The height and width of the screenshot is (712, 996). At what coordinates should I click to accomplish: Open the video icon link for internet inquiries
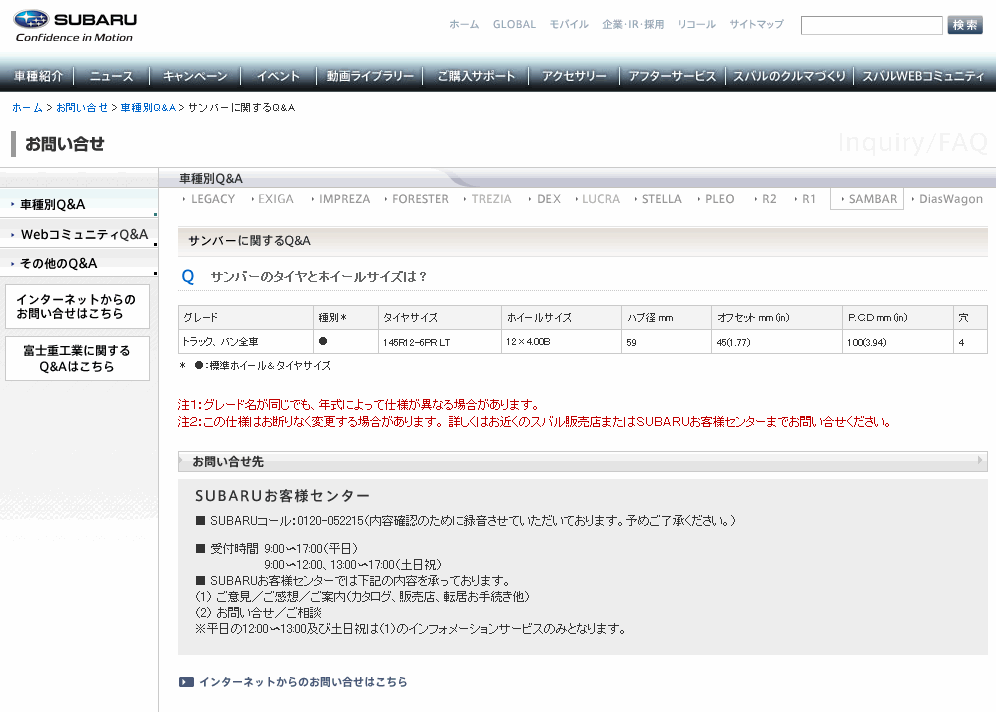click(x=186, y=682)
